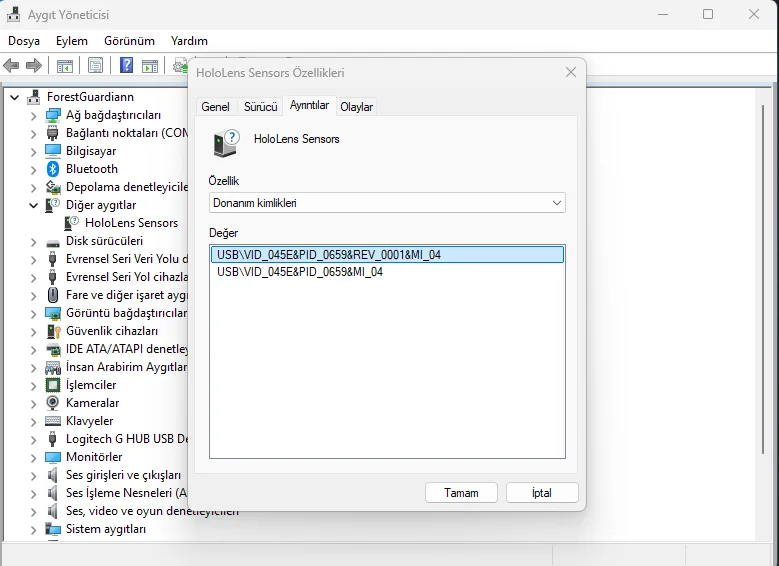Click the device icon in properties dialog
The image size is (779, 566).
(226, 143)
